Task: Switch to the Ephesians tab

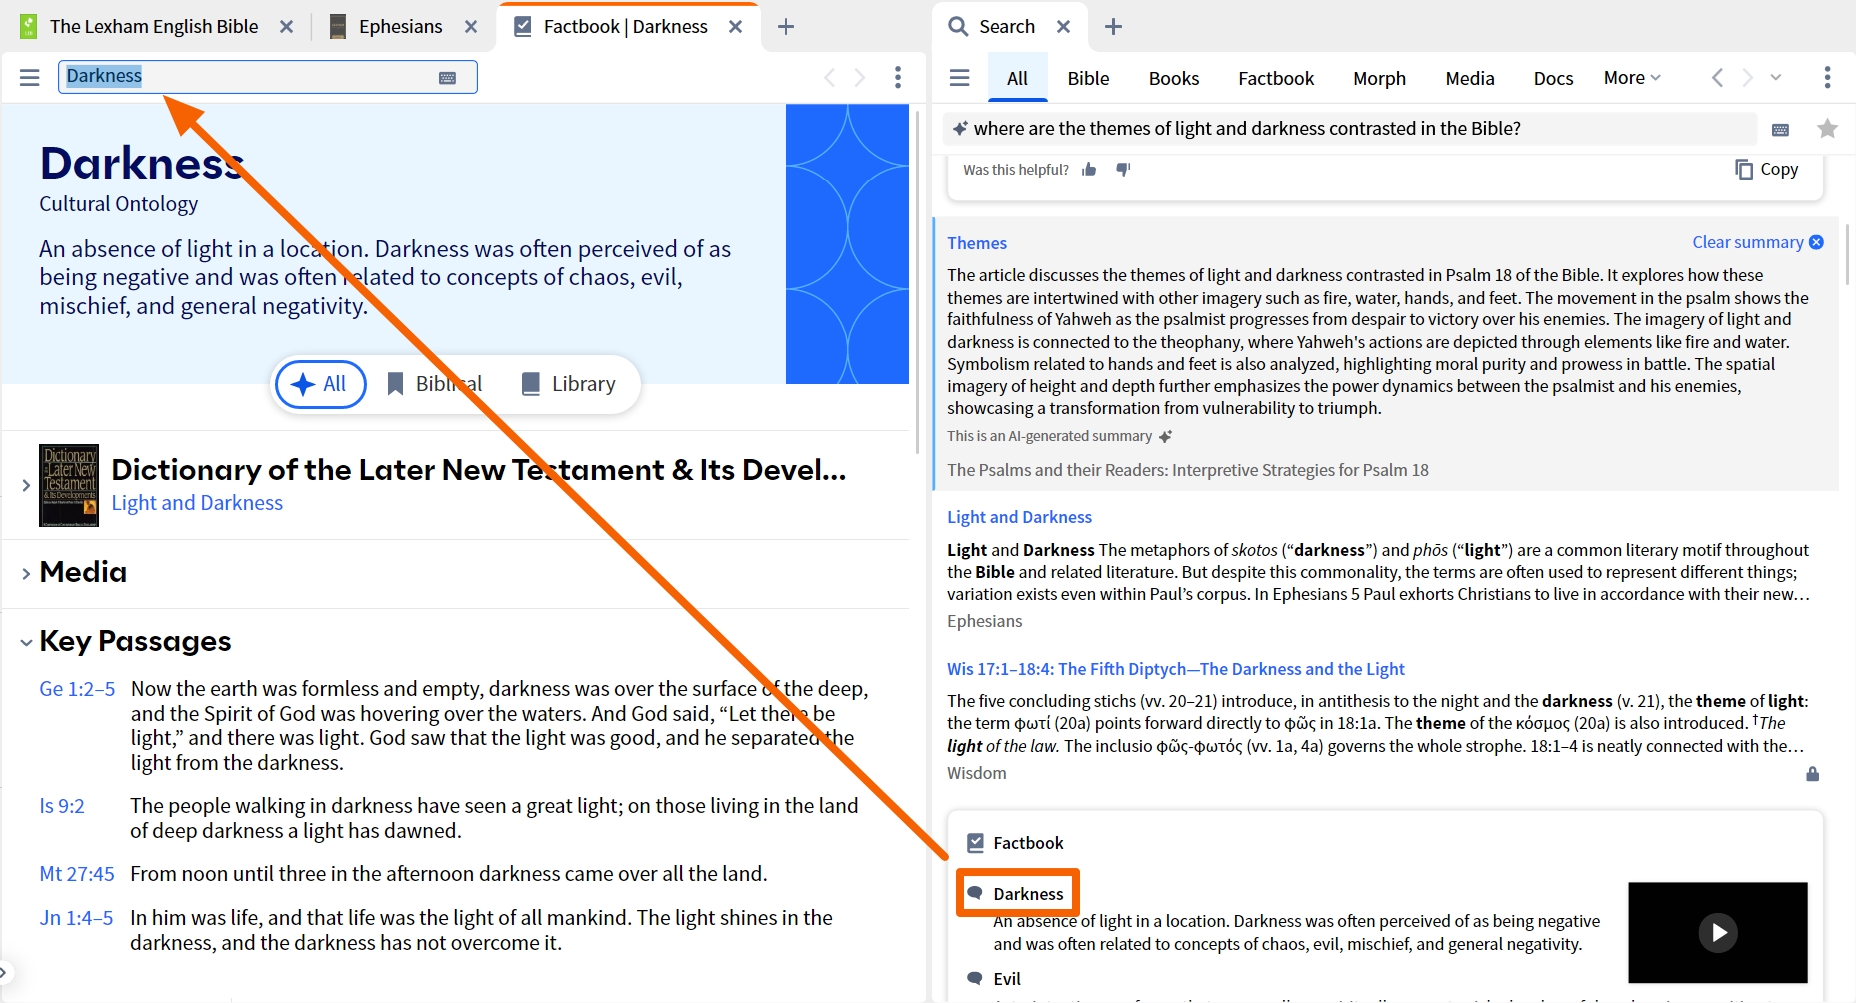Action: [400, 27]
